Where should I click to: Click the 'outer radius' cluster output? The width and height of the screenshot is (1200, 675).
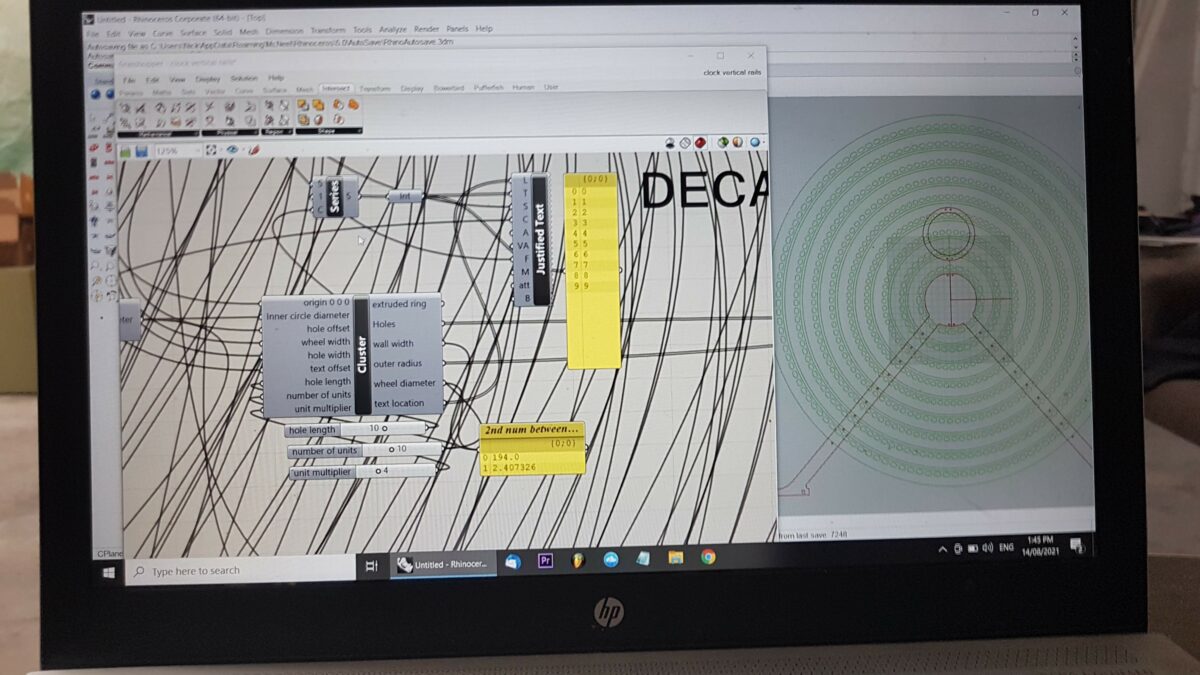pos(397,364)
